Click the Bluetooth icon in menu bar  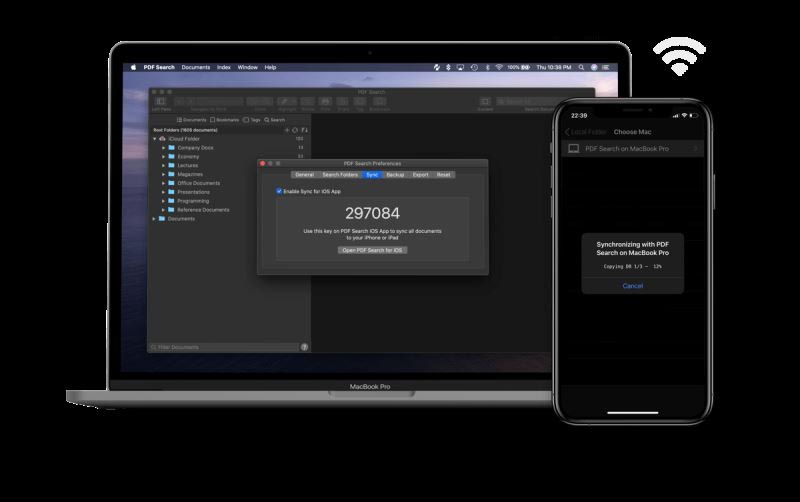[x=487, y=67]
